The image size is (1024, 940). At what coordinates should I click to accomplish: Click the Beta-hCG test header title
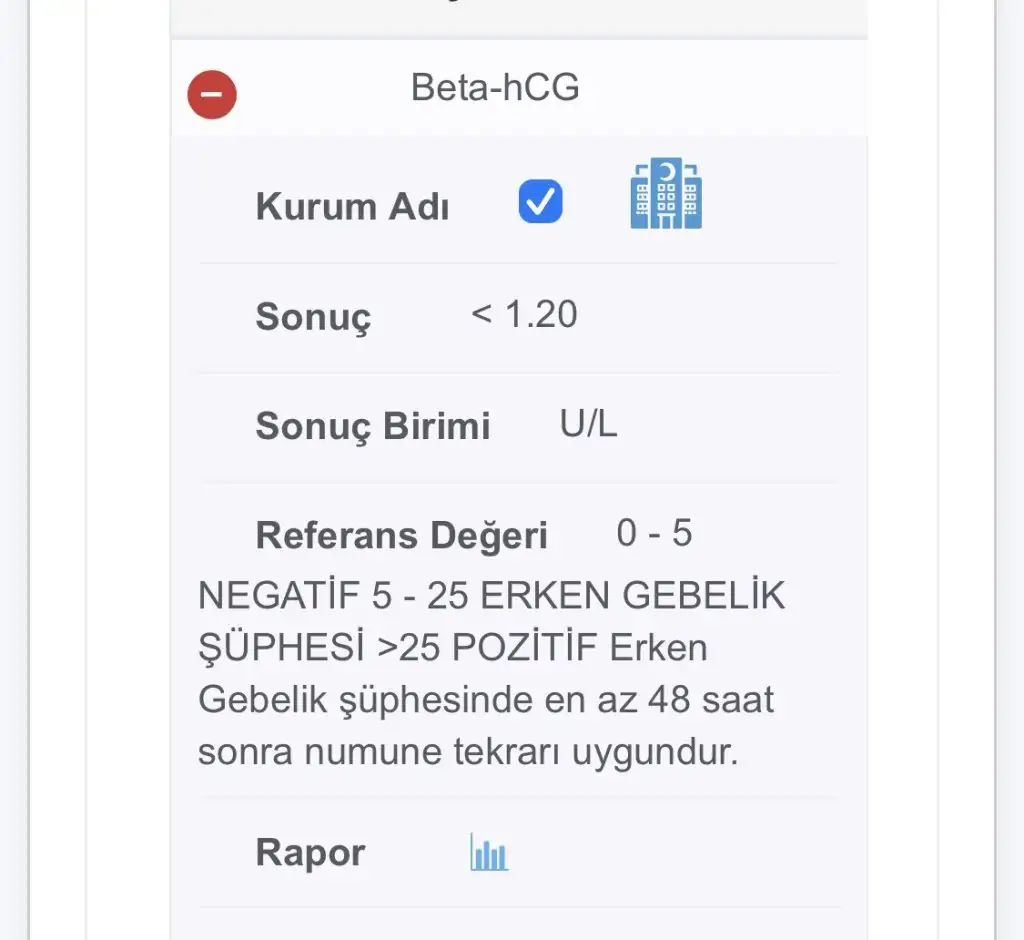coord(495,88)
